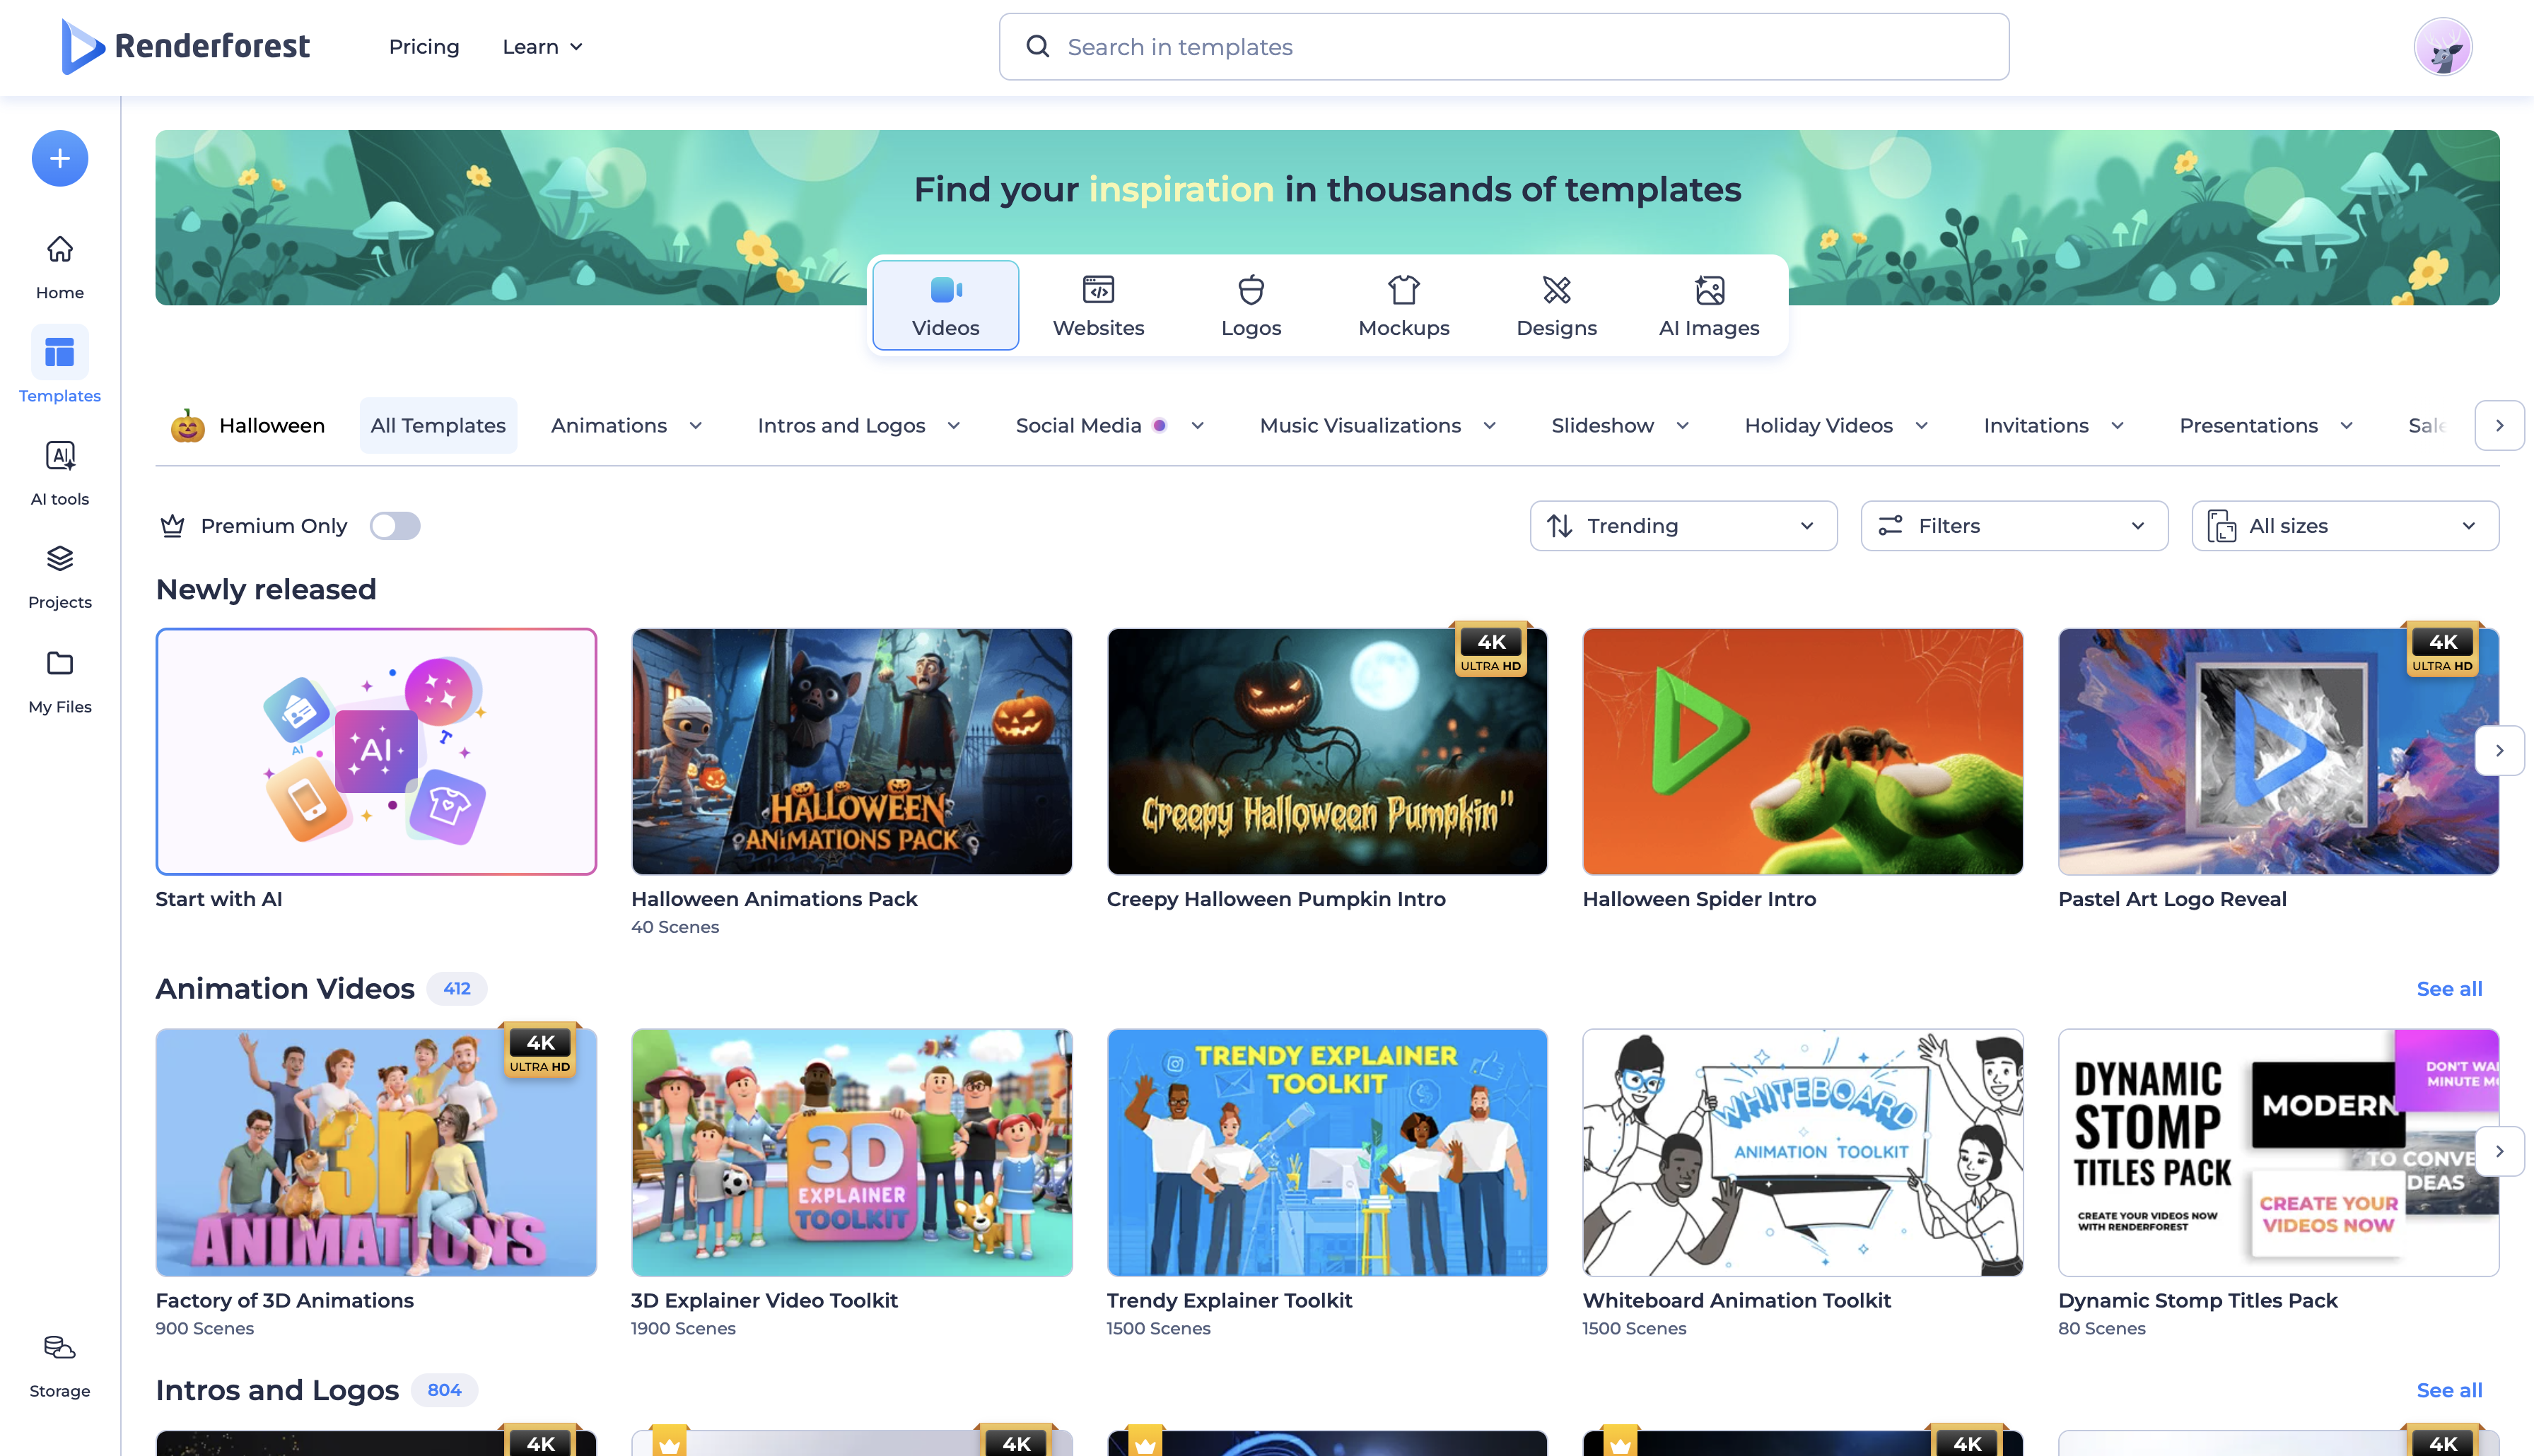Click the Search in templates field
Screen dimensions: 2534x1456
tap(1503, 47)
